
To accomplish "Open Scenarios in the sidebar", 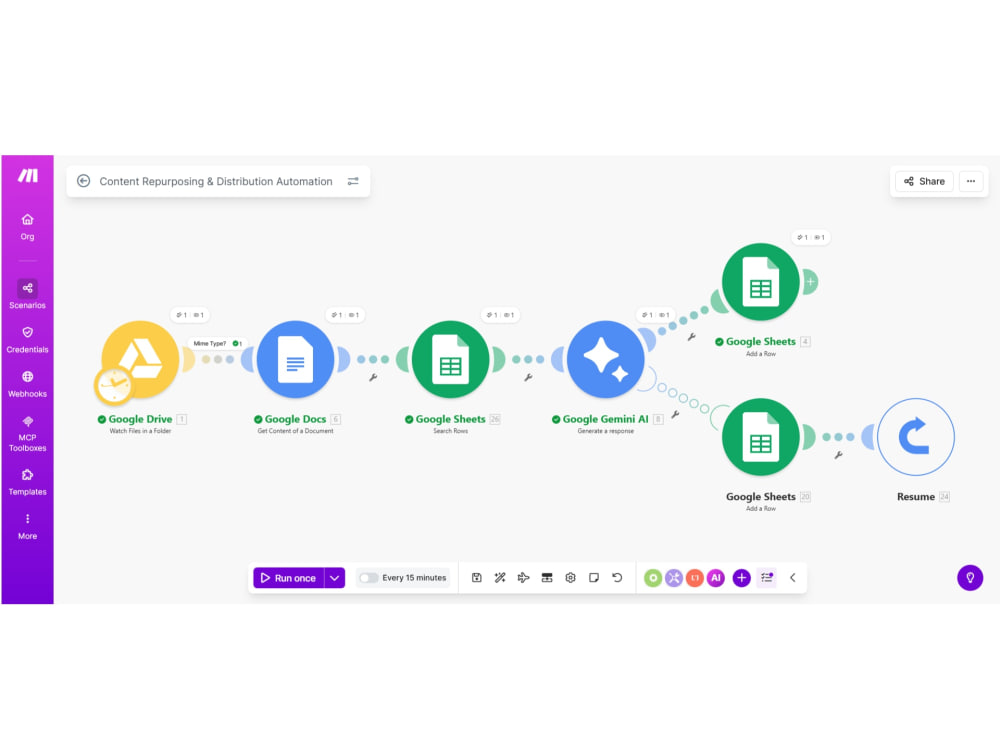I will point(27,295).
